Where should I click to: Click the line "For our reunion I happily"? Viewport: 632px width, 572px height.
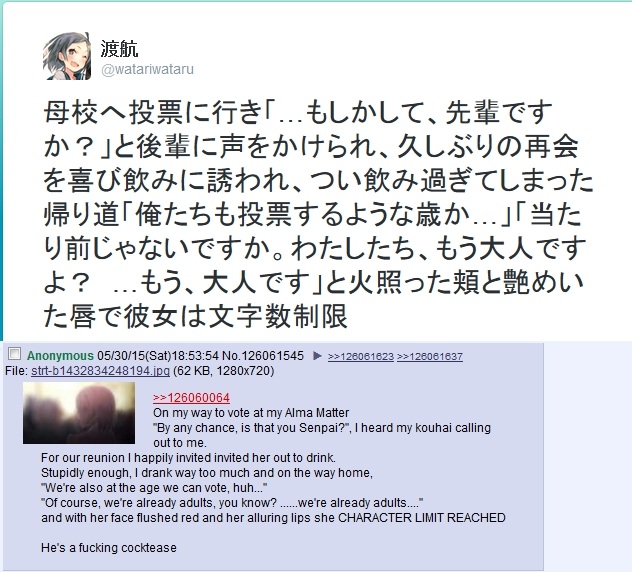(188, 458)
